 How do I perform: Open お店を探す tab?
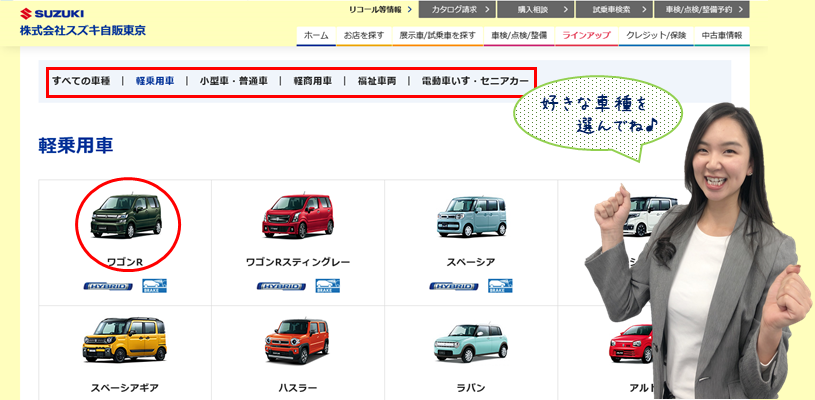(x=364, y=36)
